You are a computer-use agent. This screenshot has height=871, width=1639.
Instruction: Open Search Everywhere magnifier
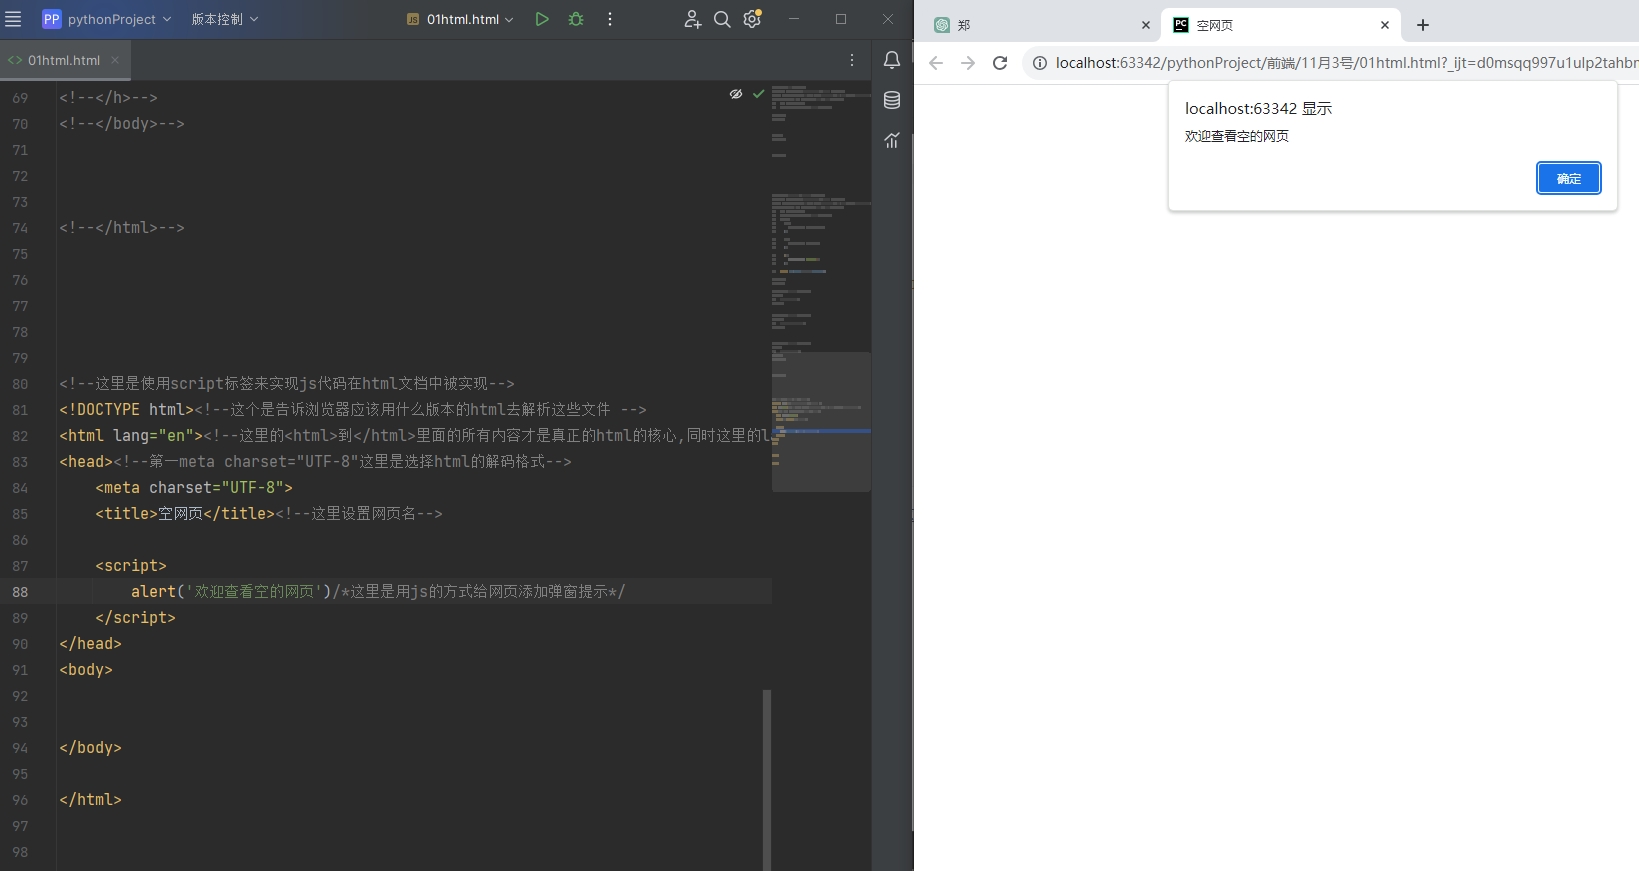pyautogui.click(x=722, y=19)
